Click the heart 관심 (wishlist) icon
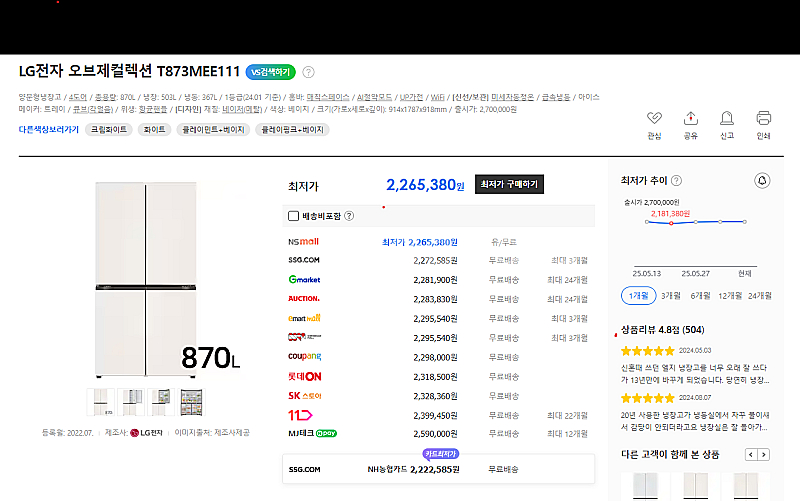This screenshot has width=800, height=501. (654, 118)
